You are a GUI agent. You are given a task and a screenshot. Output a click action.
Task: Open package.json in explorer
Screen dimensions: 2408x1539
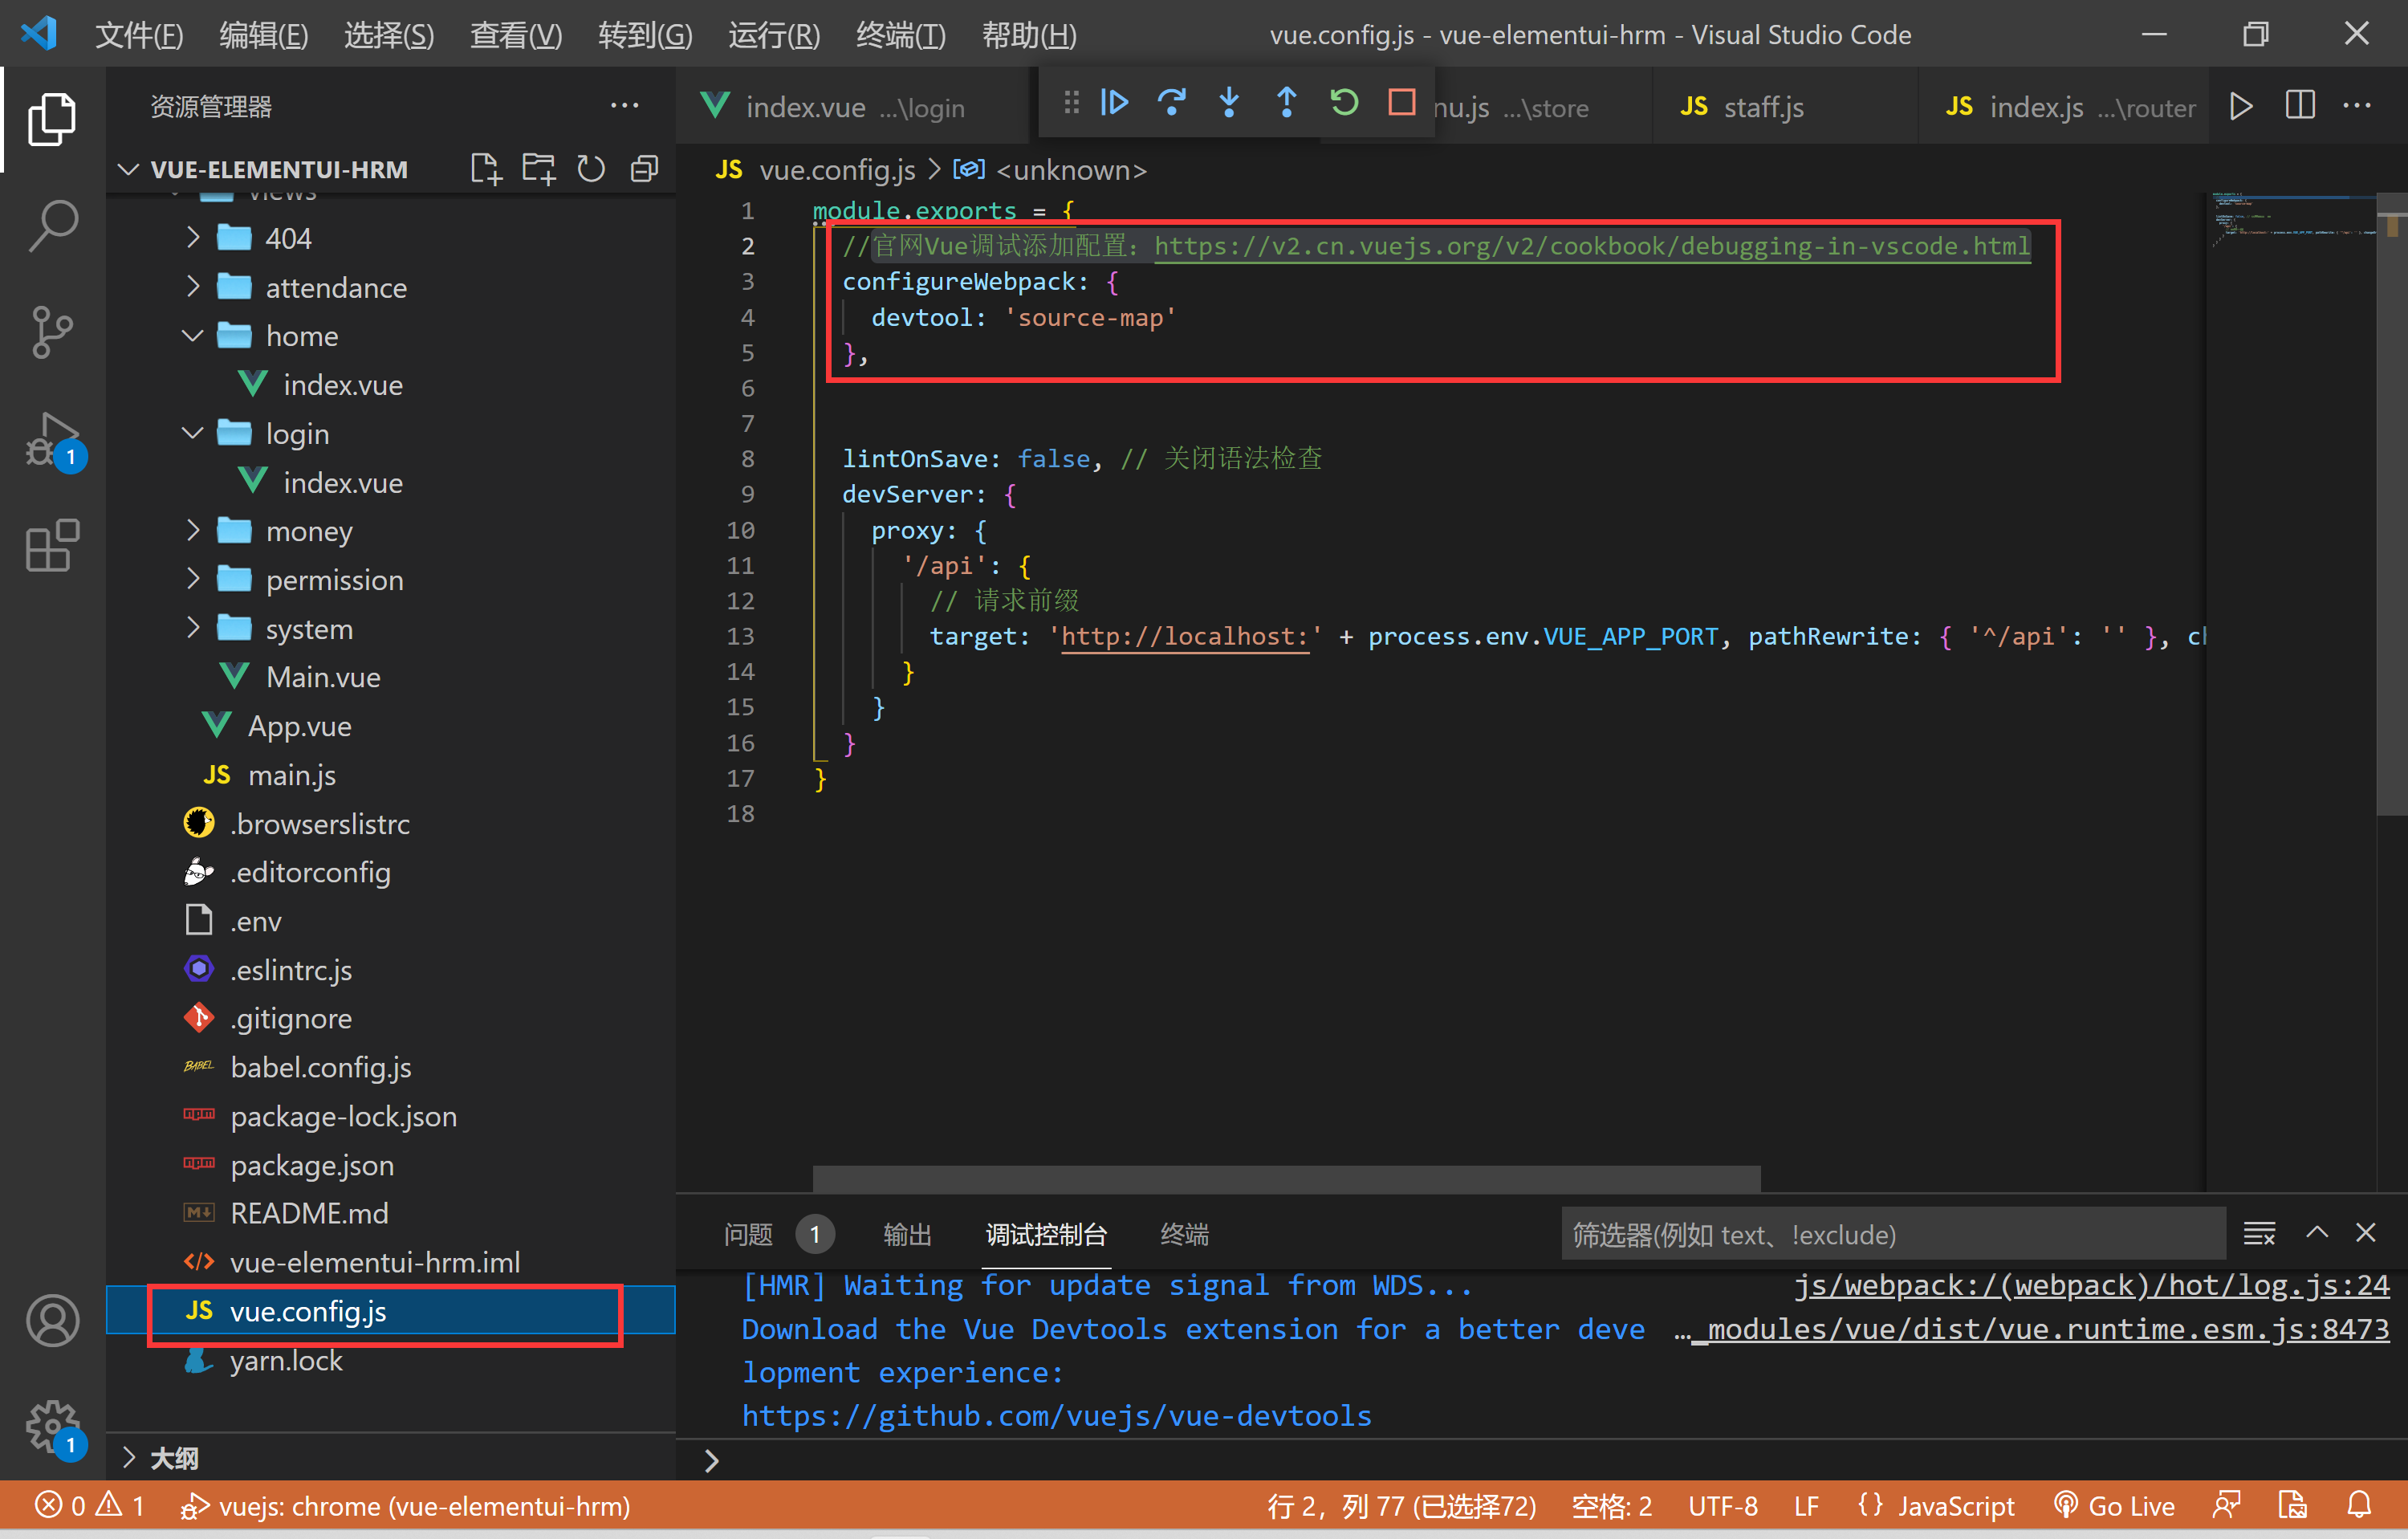point(390,1165)
